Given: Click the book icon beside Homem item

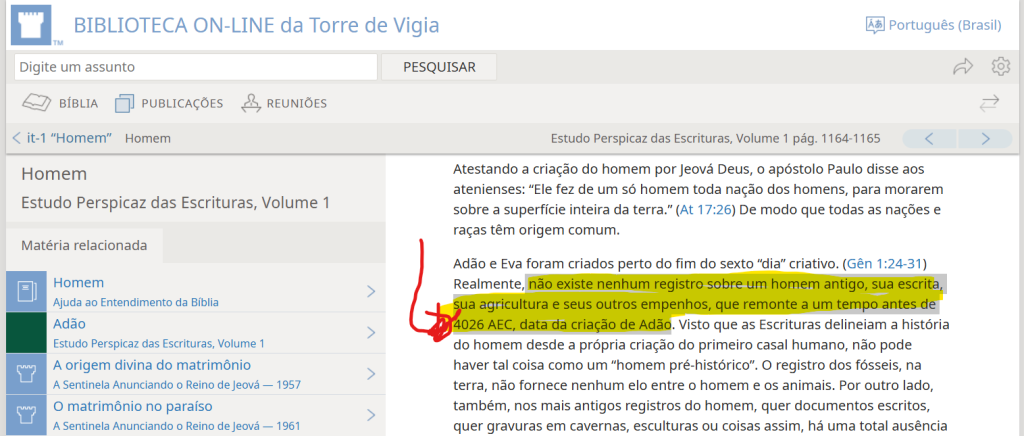Looking at the screenshot, I should click(x=26, y=291).
